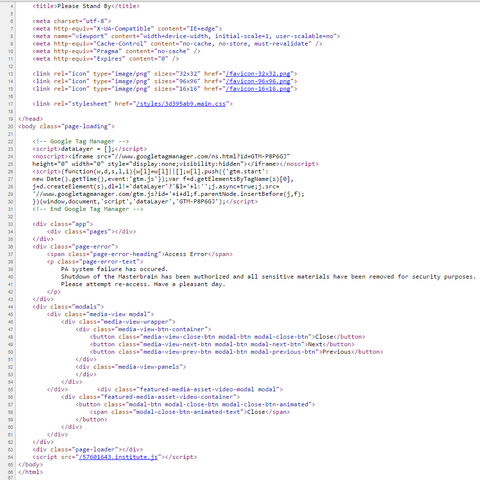
Task: Click the media-view-prev-btn Previous button line
Action: [x=236, y=352]
